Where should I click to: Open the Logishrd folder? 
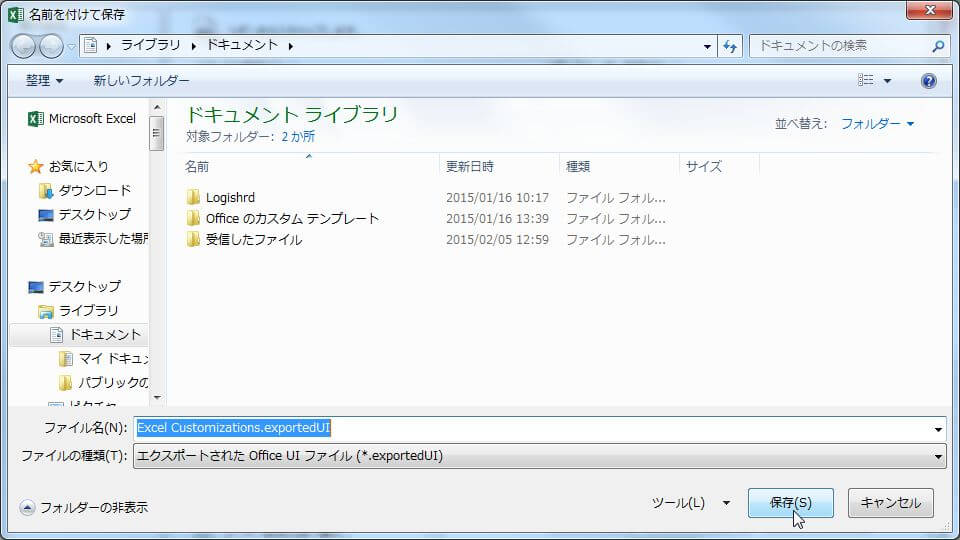[x=229, y=197]
